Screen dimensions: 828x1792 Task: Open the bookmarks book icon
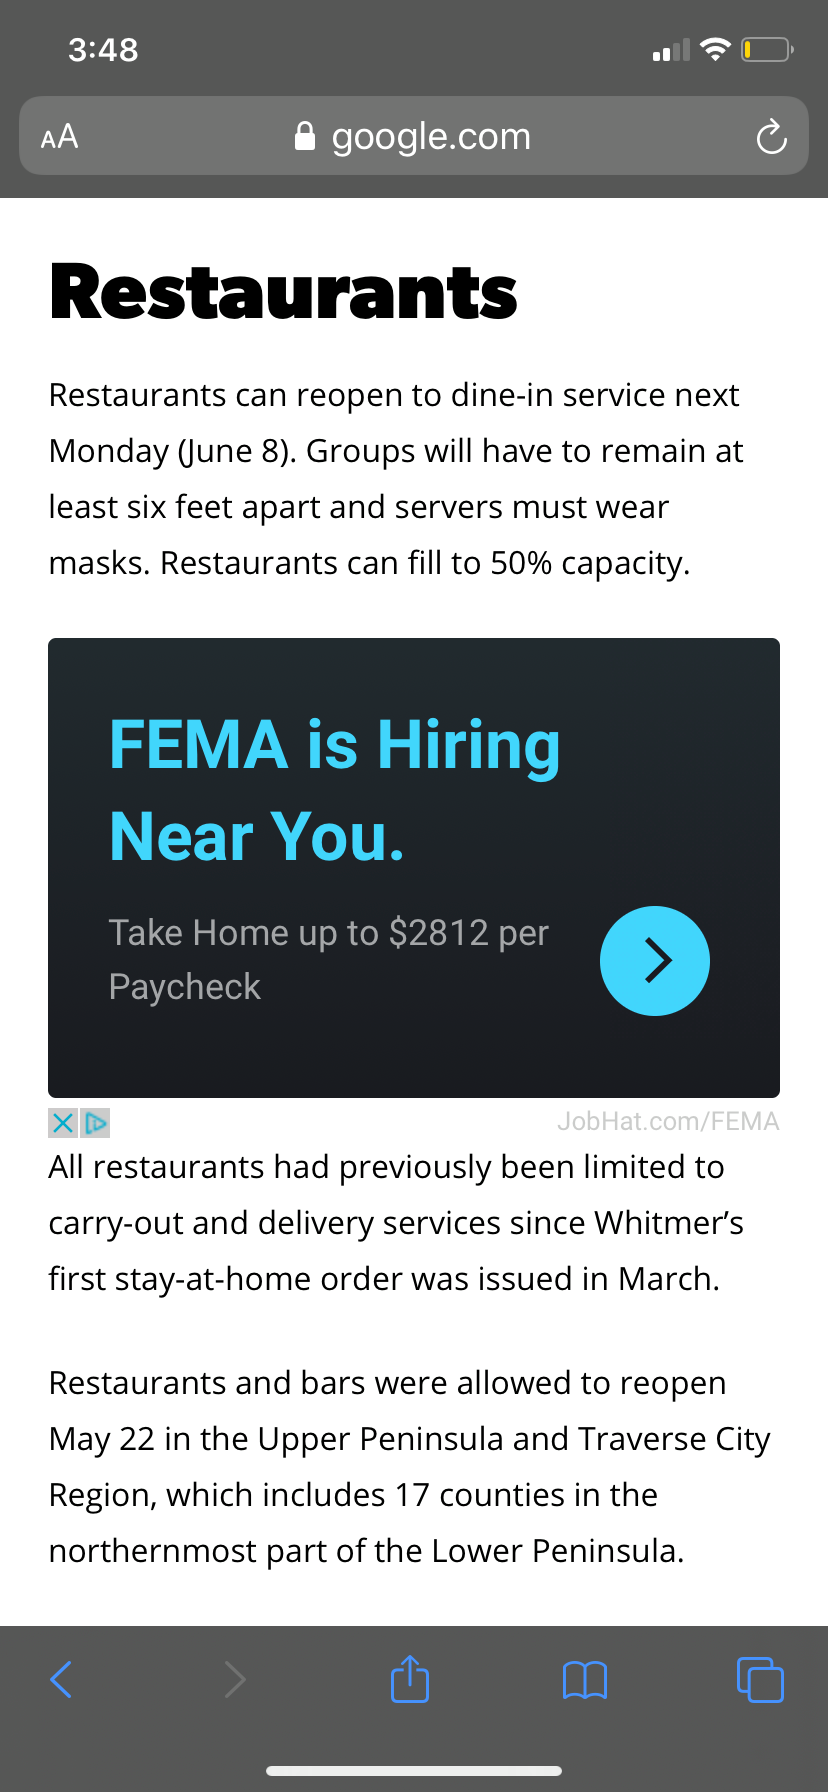pos(585,1680)
